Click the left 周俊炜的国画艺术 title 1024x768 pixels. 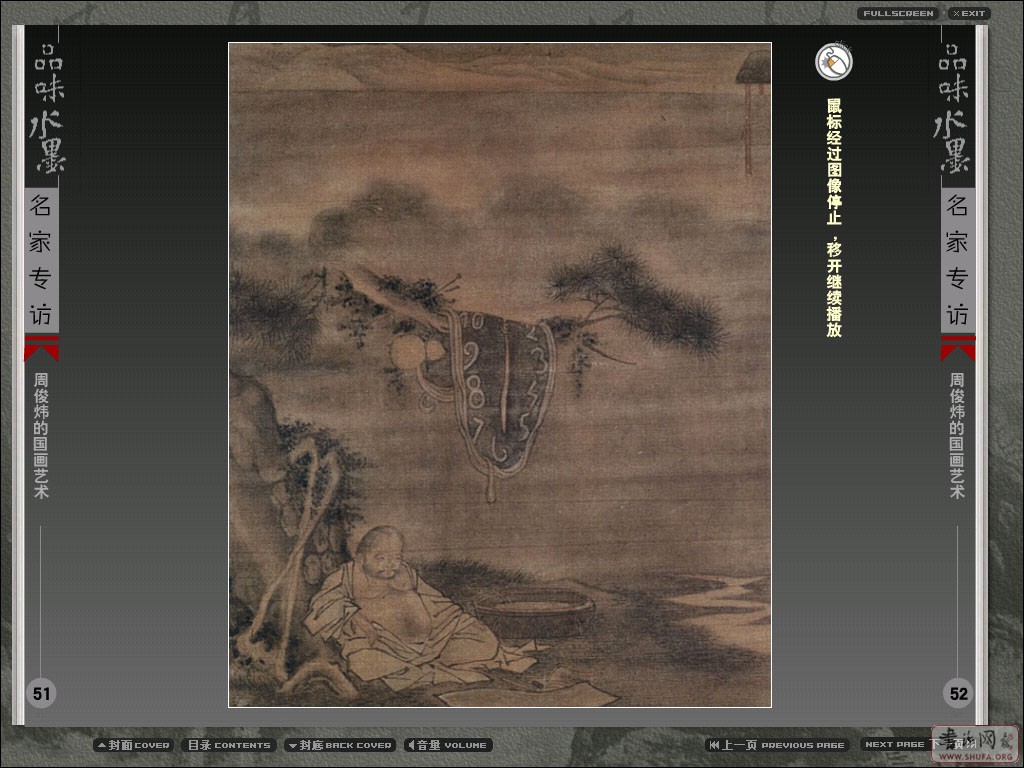pos(41,436)
